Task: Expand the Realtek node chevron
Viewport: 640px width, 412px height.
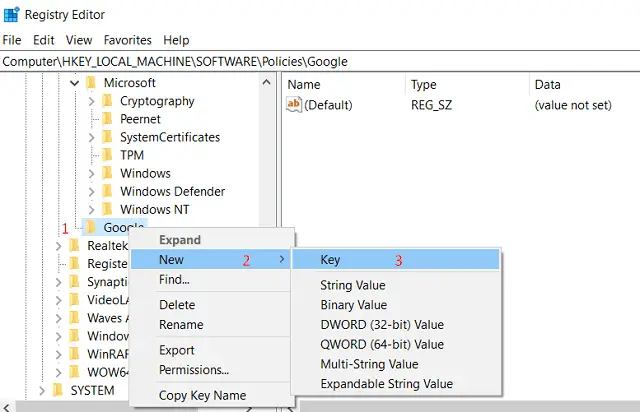Action: (x=59, y=246)
